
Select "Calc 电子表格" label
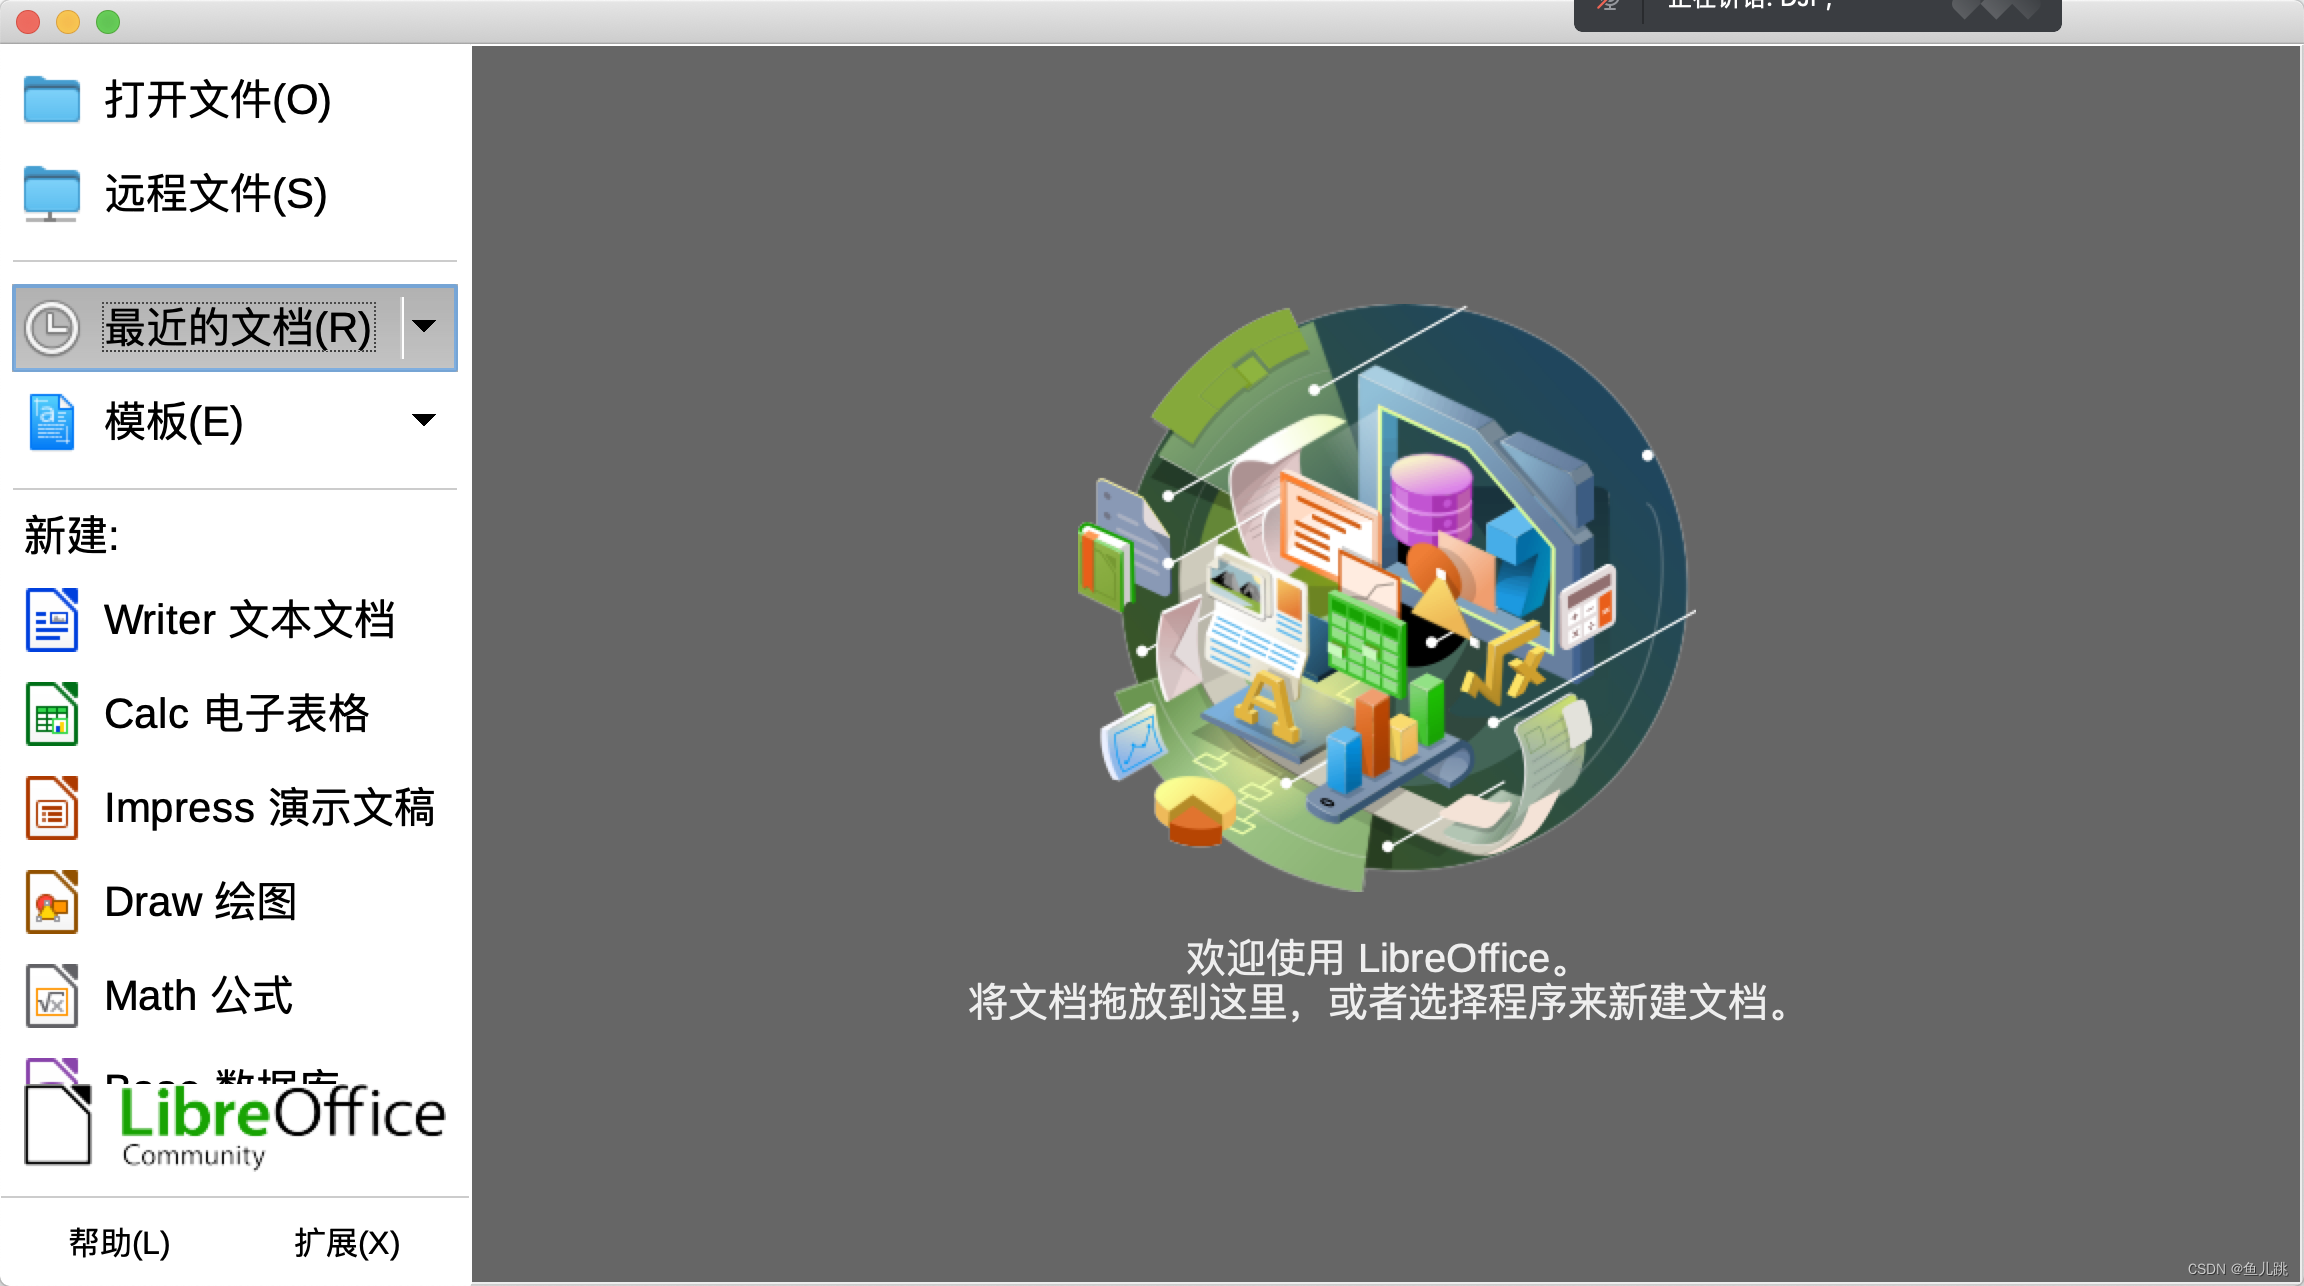[237, 714]
